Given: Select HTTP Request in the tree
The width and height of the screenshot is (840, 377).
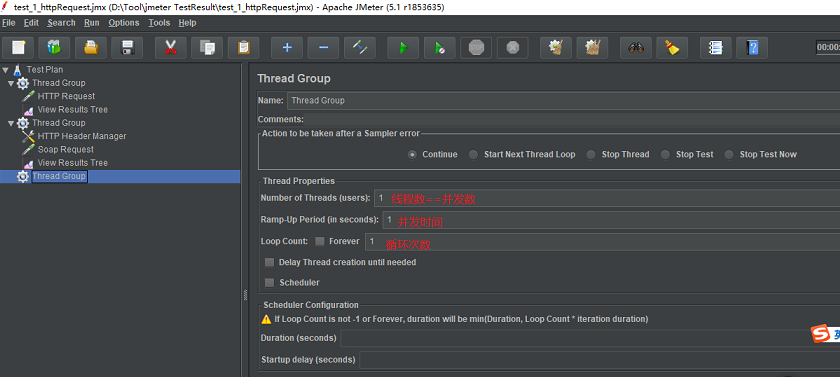Looking at the screenshot, I should click(66, 96).
